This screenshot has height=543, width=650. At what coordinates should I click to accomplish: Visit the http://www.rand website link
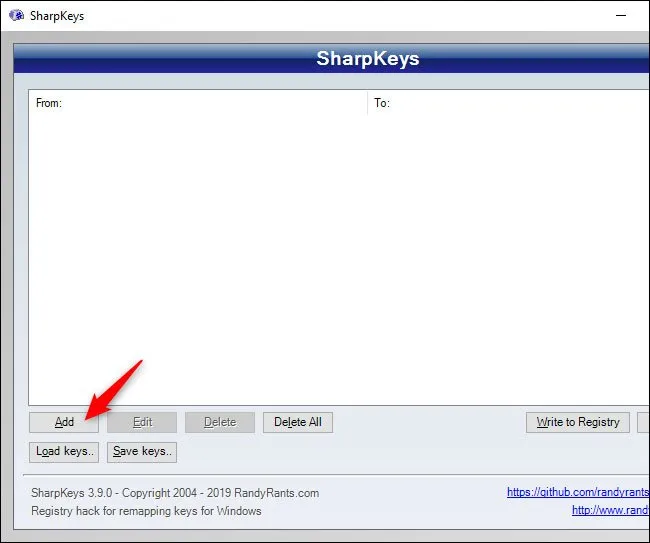point(610,510)
